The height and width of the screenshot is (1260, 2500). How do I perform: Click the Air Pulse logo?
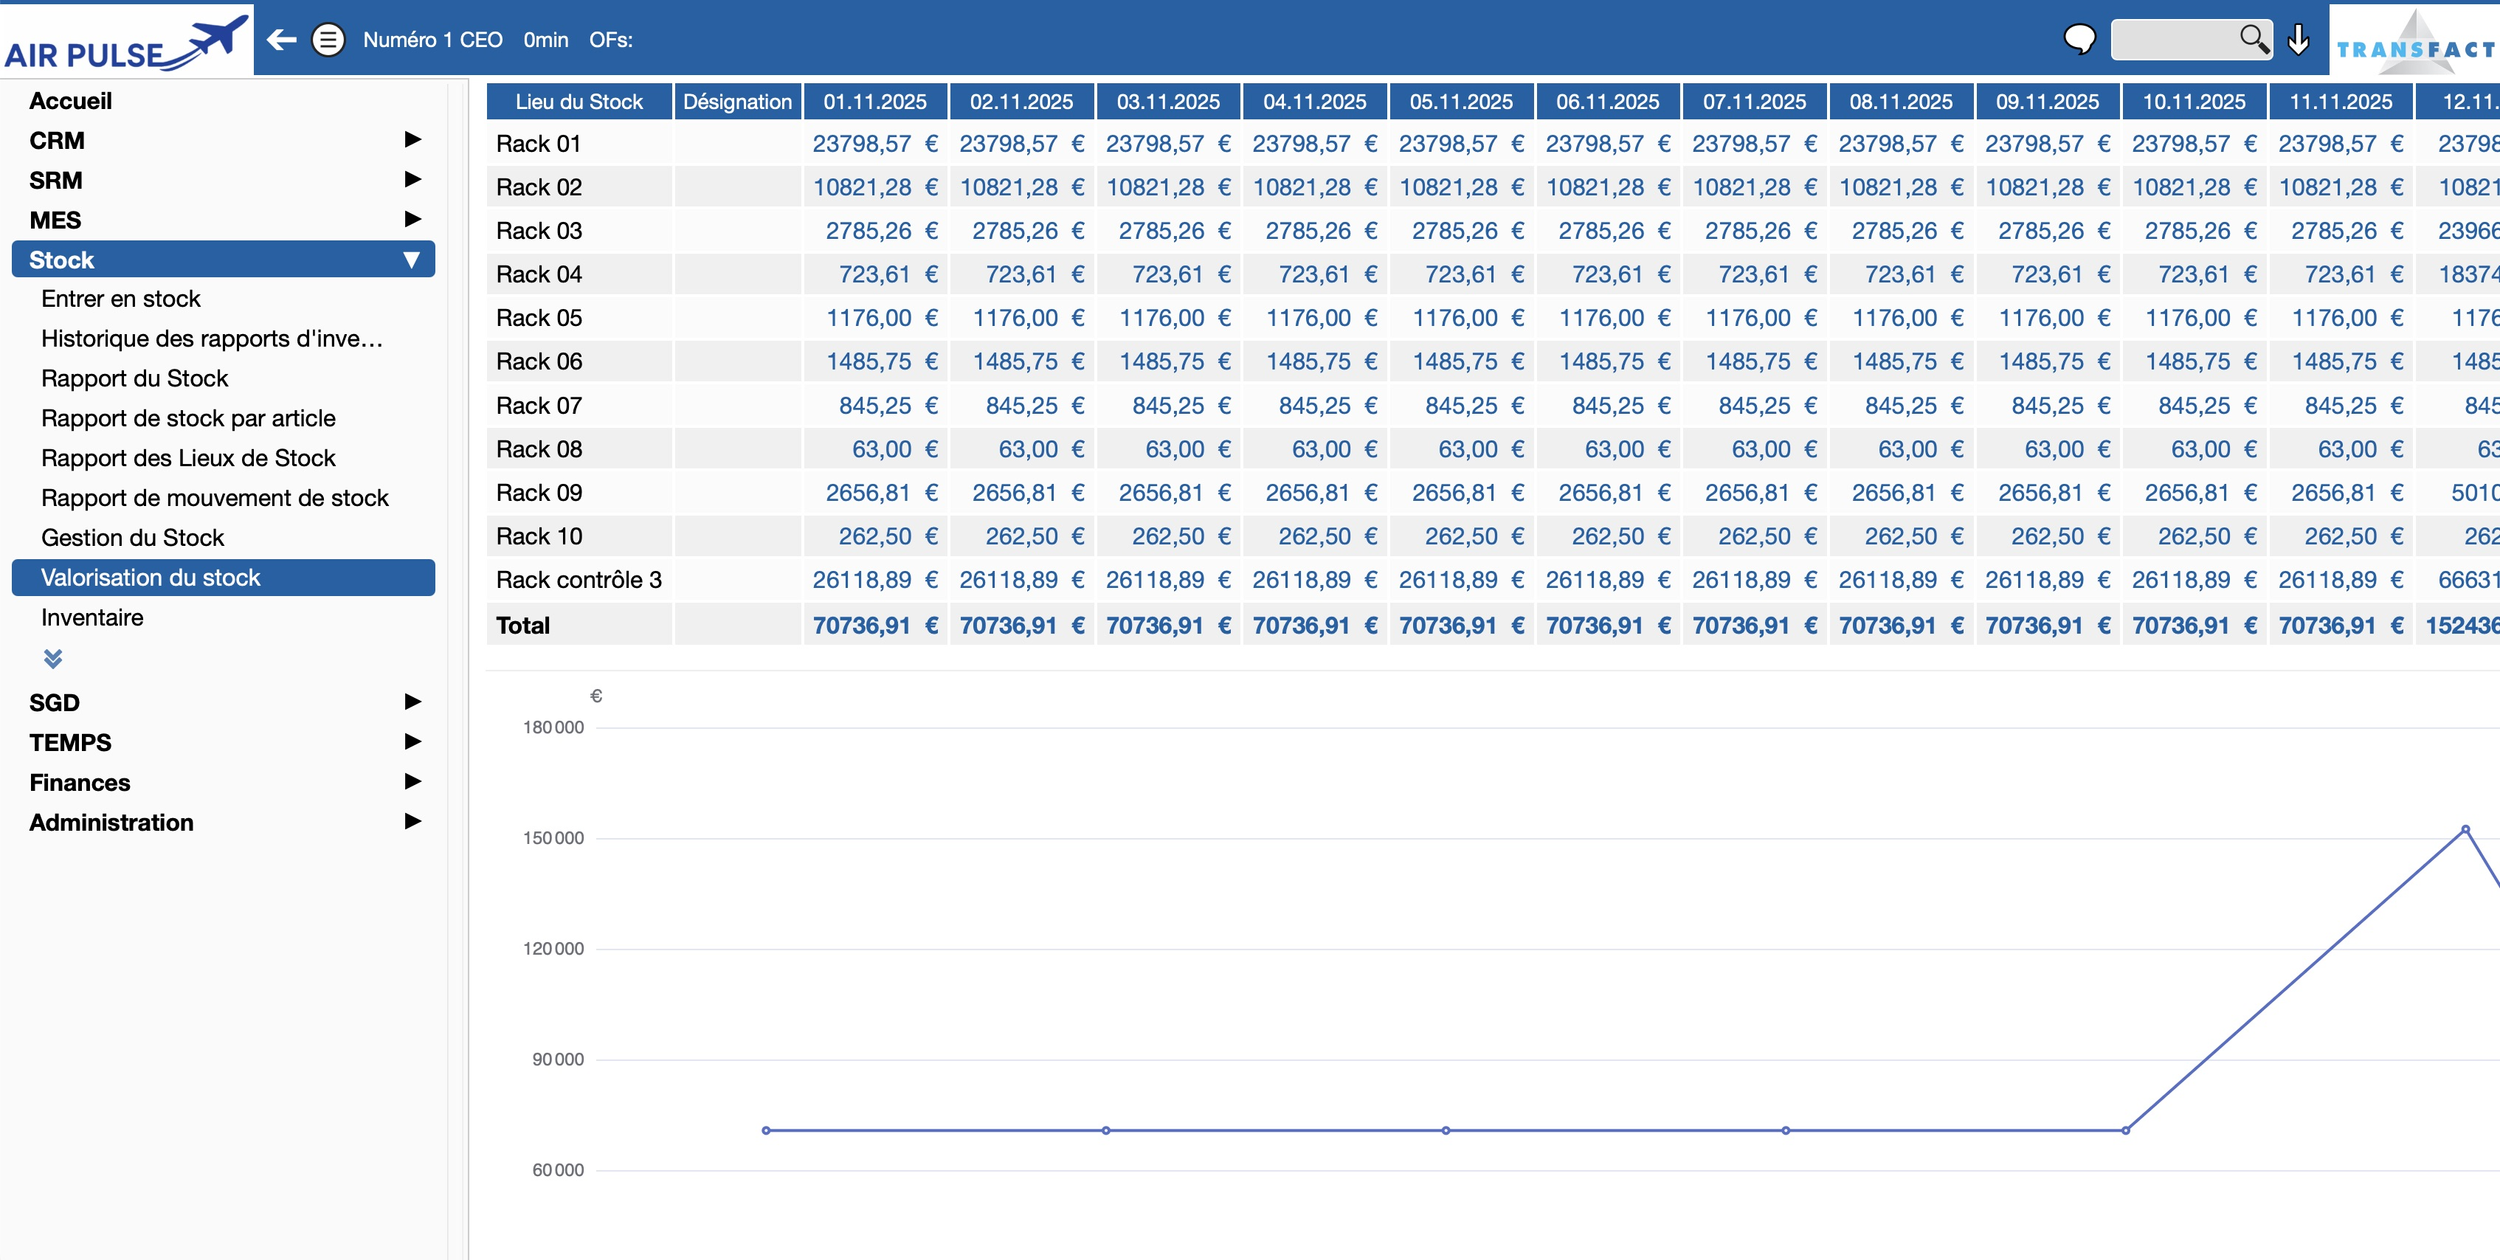point(126,42)
